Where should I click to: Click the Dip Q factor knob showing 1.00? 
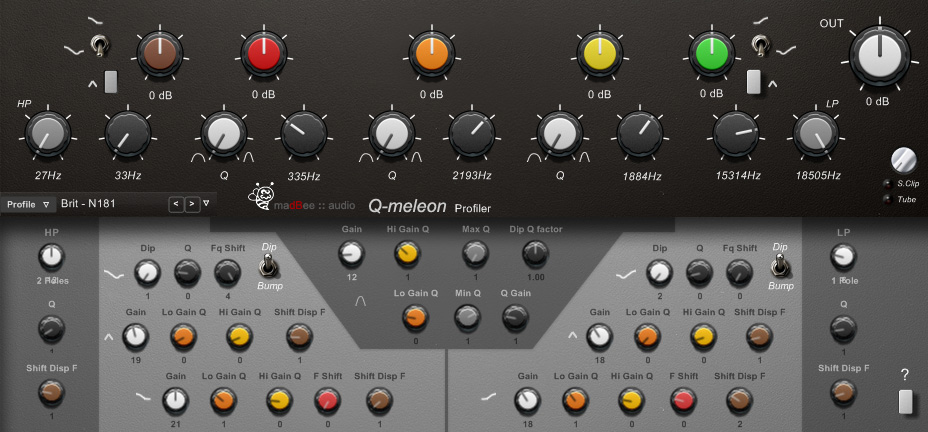click(x=535, y=253)
